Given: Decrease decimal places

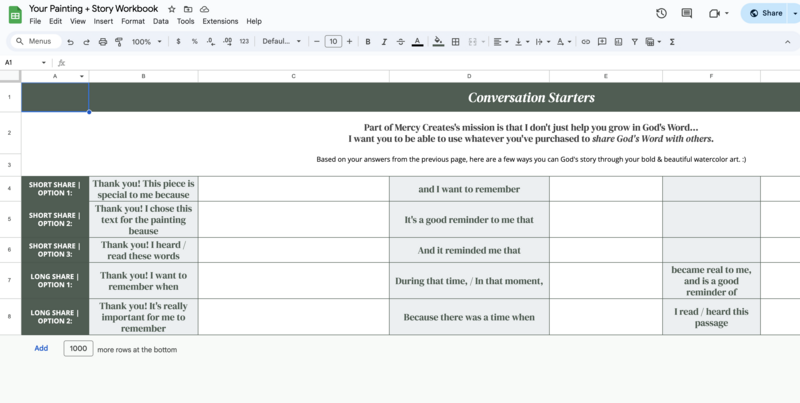Looking at the screenshot, I should 211,42.
